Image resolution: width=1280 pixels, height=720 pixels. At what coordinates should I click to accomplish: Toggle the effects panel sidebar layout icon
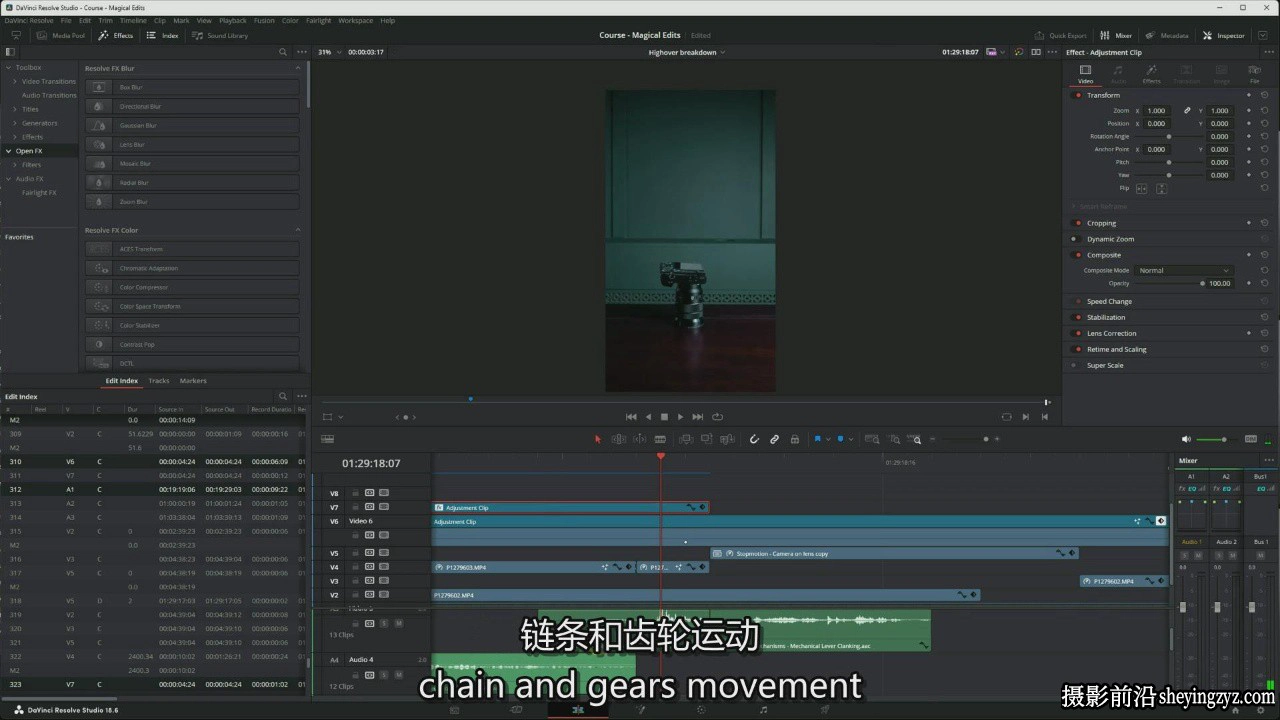point(10,52)
